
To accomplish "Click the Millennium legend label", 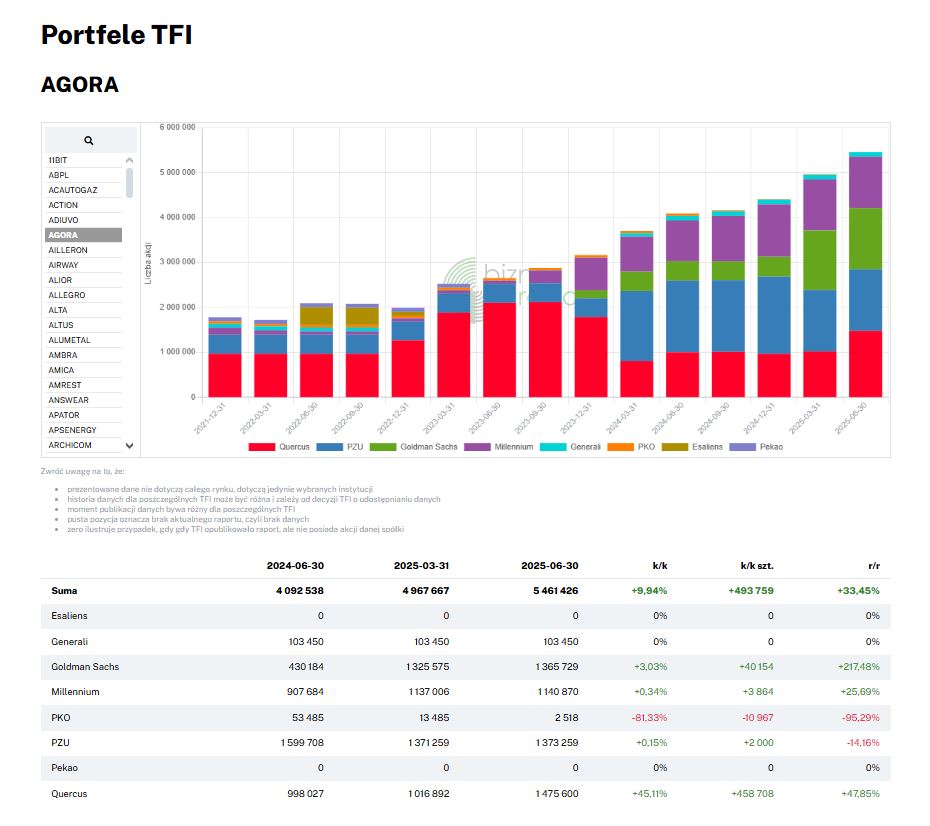I will [514, 447].
